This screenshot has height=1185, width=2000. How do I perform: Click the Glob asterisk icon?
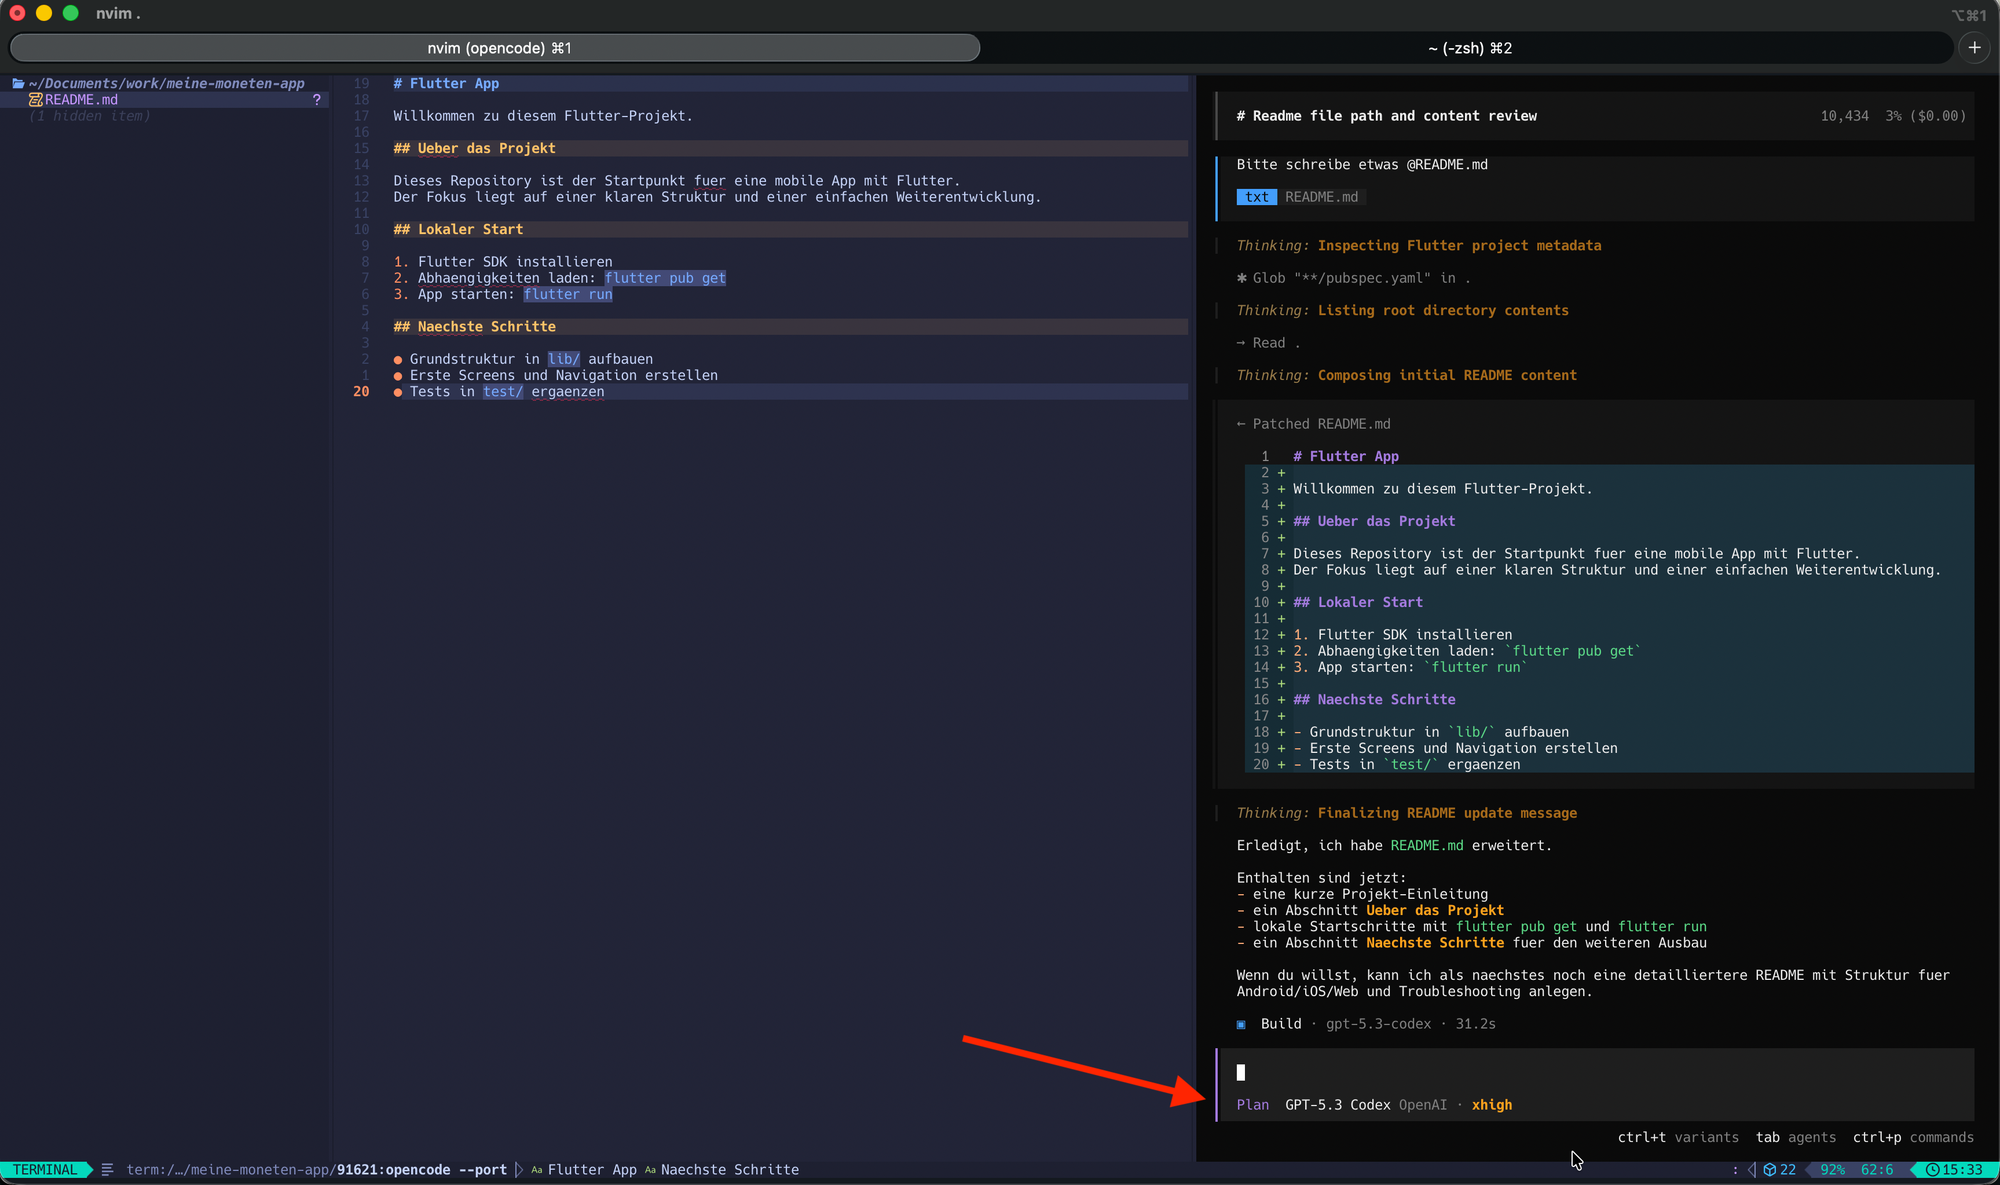pos(1241,278)
